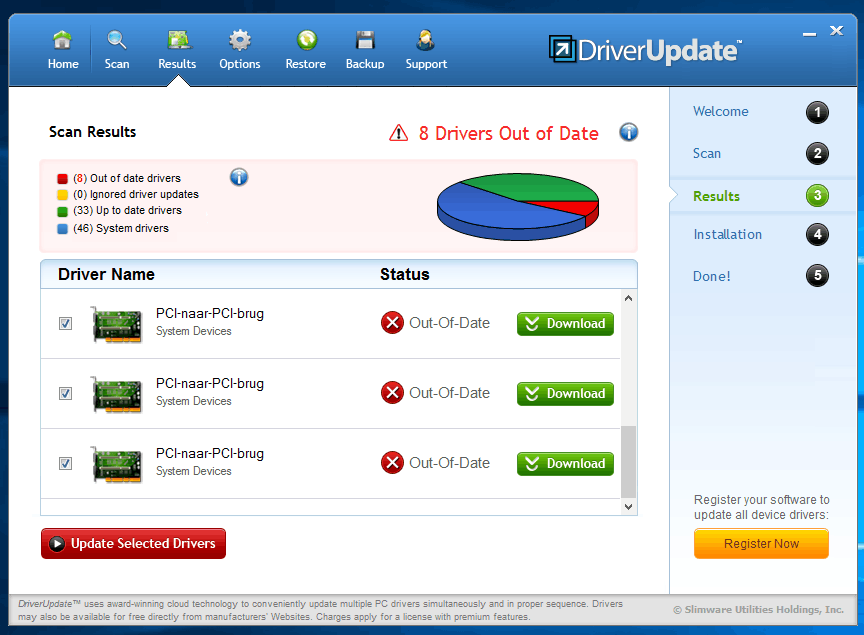Click second row's red Out-Of-Date X icon
Viewport: 864px width, 635px height.
[x=392, y=392]
